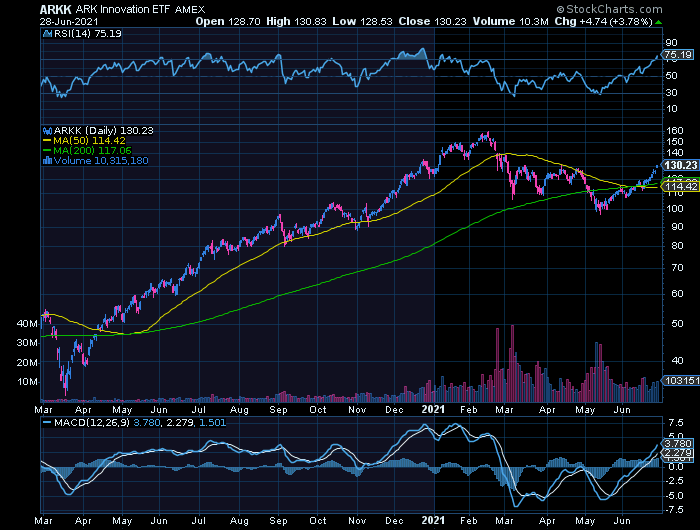Select the RSI(14) 75.19 legend label

[88, 33]
